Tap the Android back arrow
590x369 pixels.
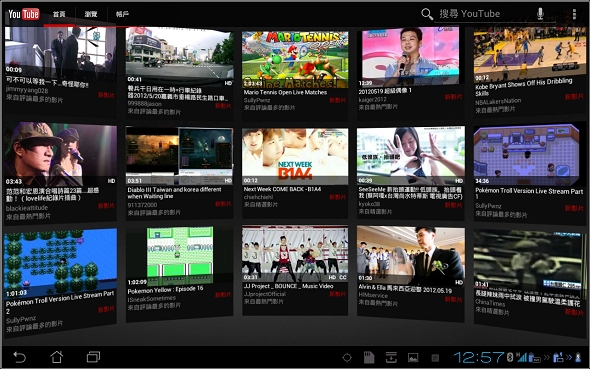(x=19, y=357)
